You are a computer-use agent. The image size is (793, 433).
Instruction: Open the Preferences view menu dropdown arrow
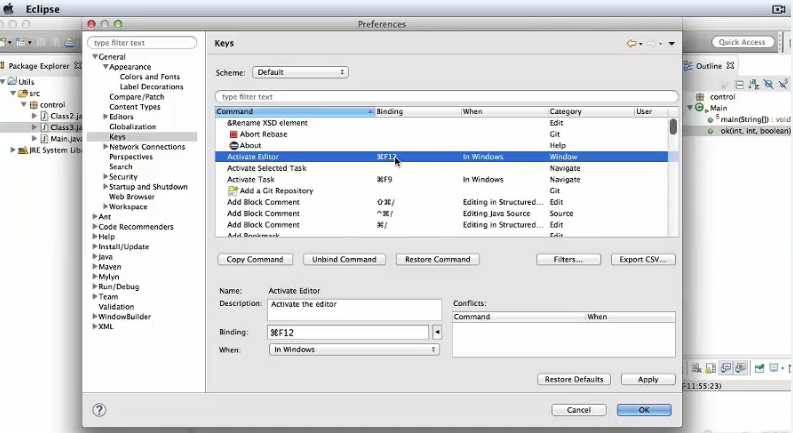pos(672,44)
